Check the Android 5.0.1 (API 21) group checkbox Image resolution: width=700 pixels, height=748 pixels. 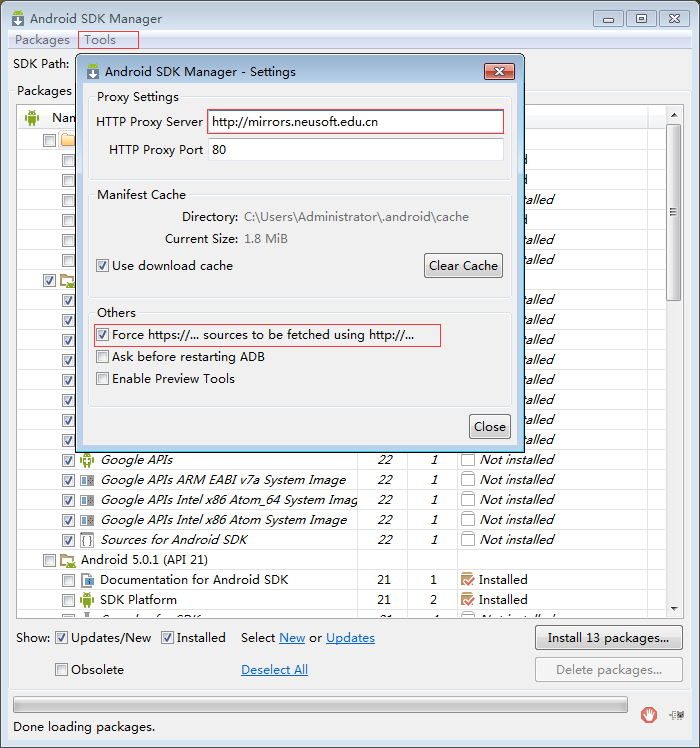coord(49,560)
